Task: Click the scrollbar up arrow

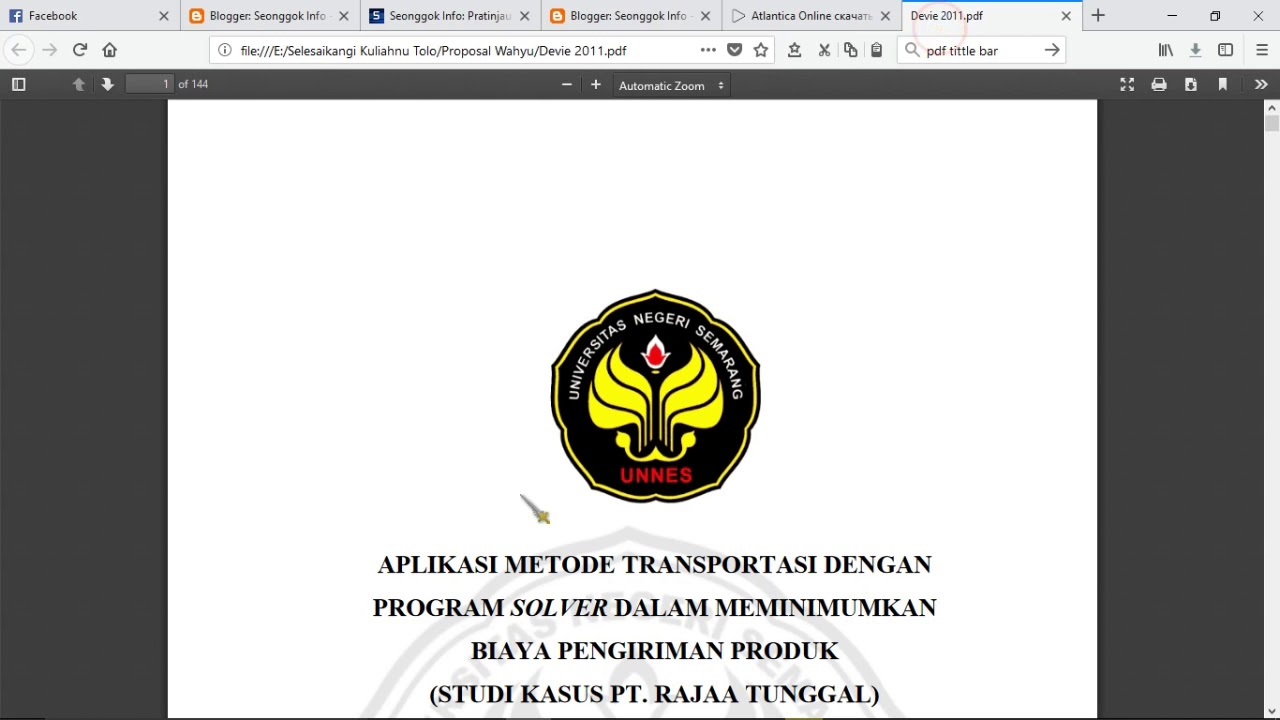Action: tap(1272, 107)
